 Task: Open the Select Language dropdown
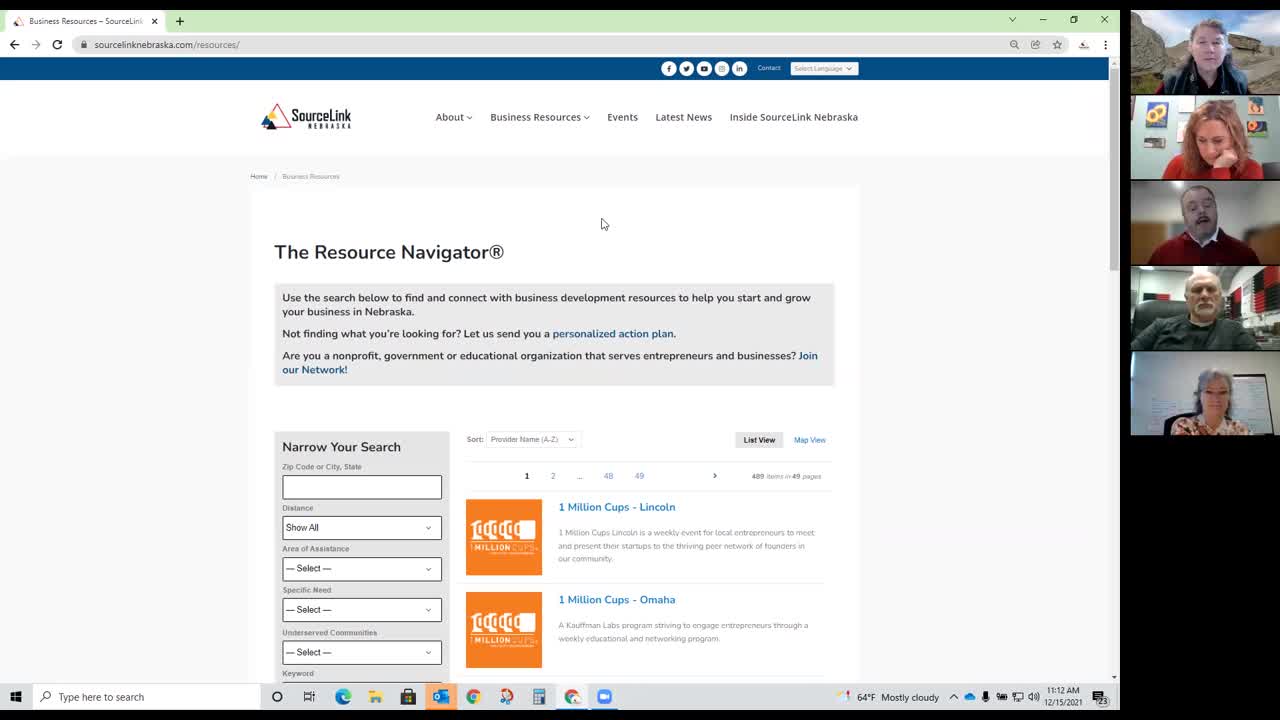pos(824,68)
